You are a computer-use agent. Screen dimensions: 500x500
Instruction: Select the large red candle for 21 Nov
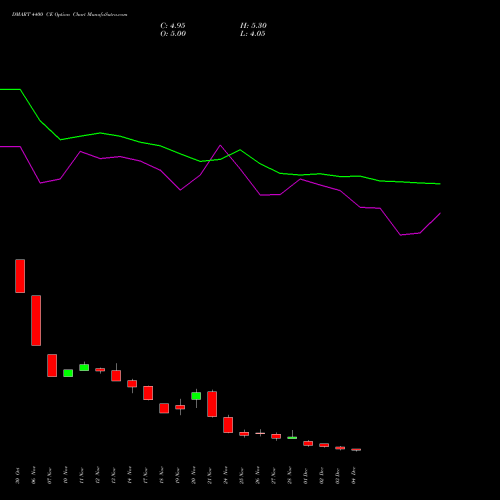[x=212, y=404]
